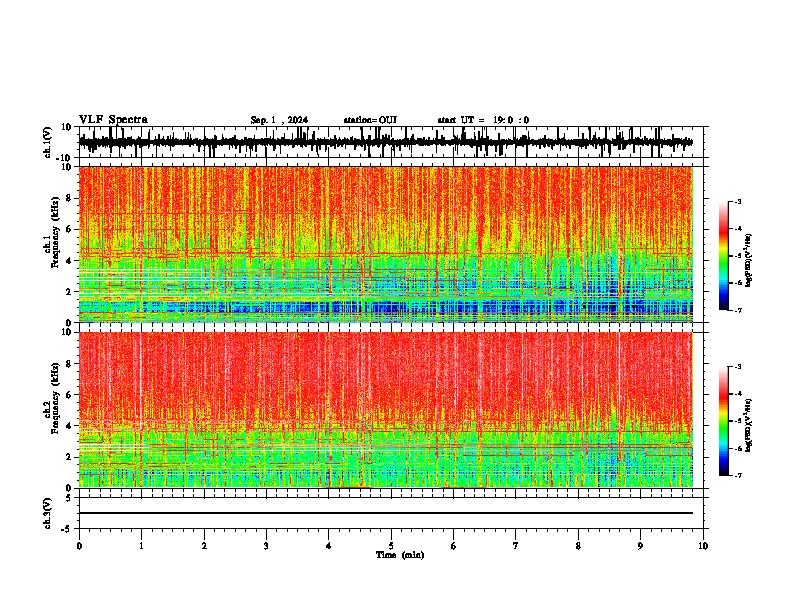
Task: Click the "6" kHz tick of ch.2 spectrogram
Action: point(70,395)
